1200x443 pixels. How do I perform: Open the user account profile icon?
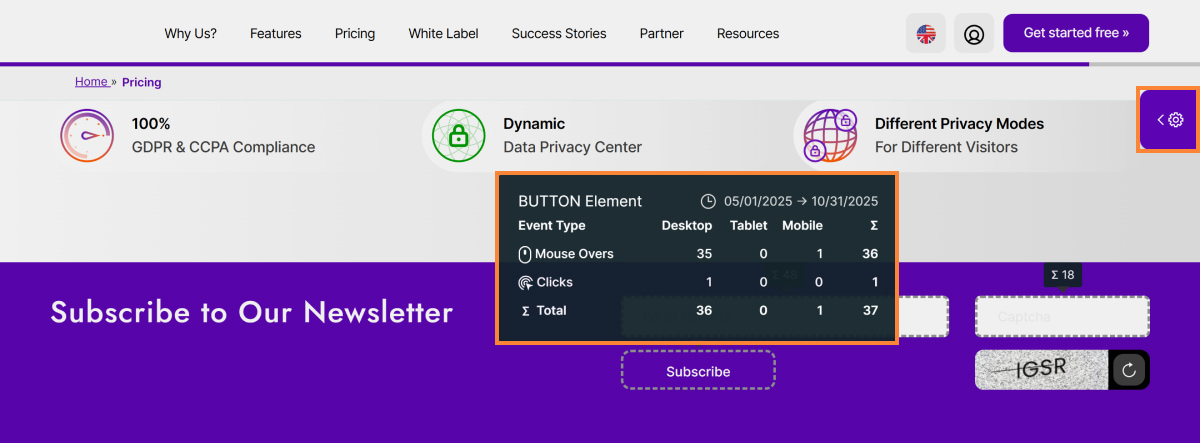pos(973,33)
